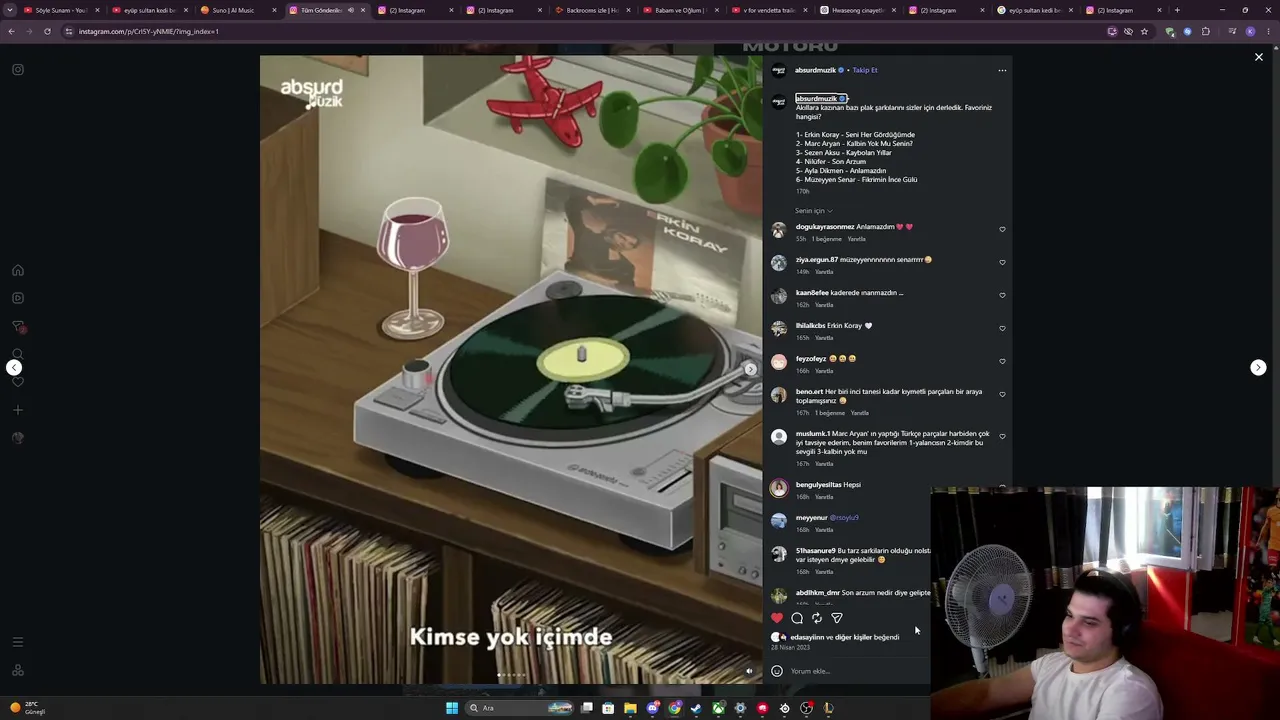Go to the next post arrow
Screen dimensions: 1280x720
(1258, 368)
